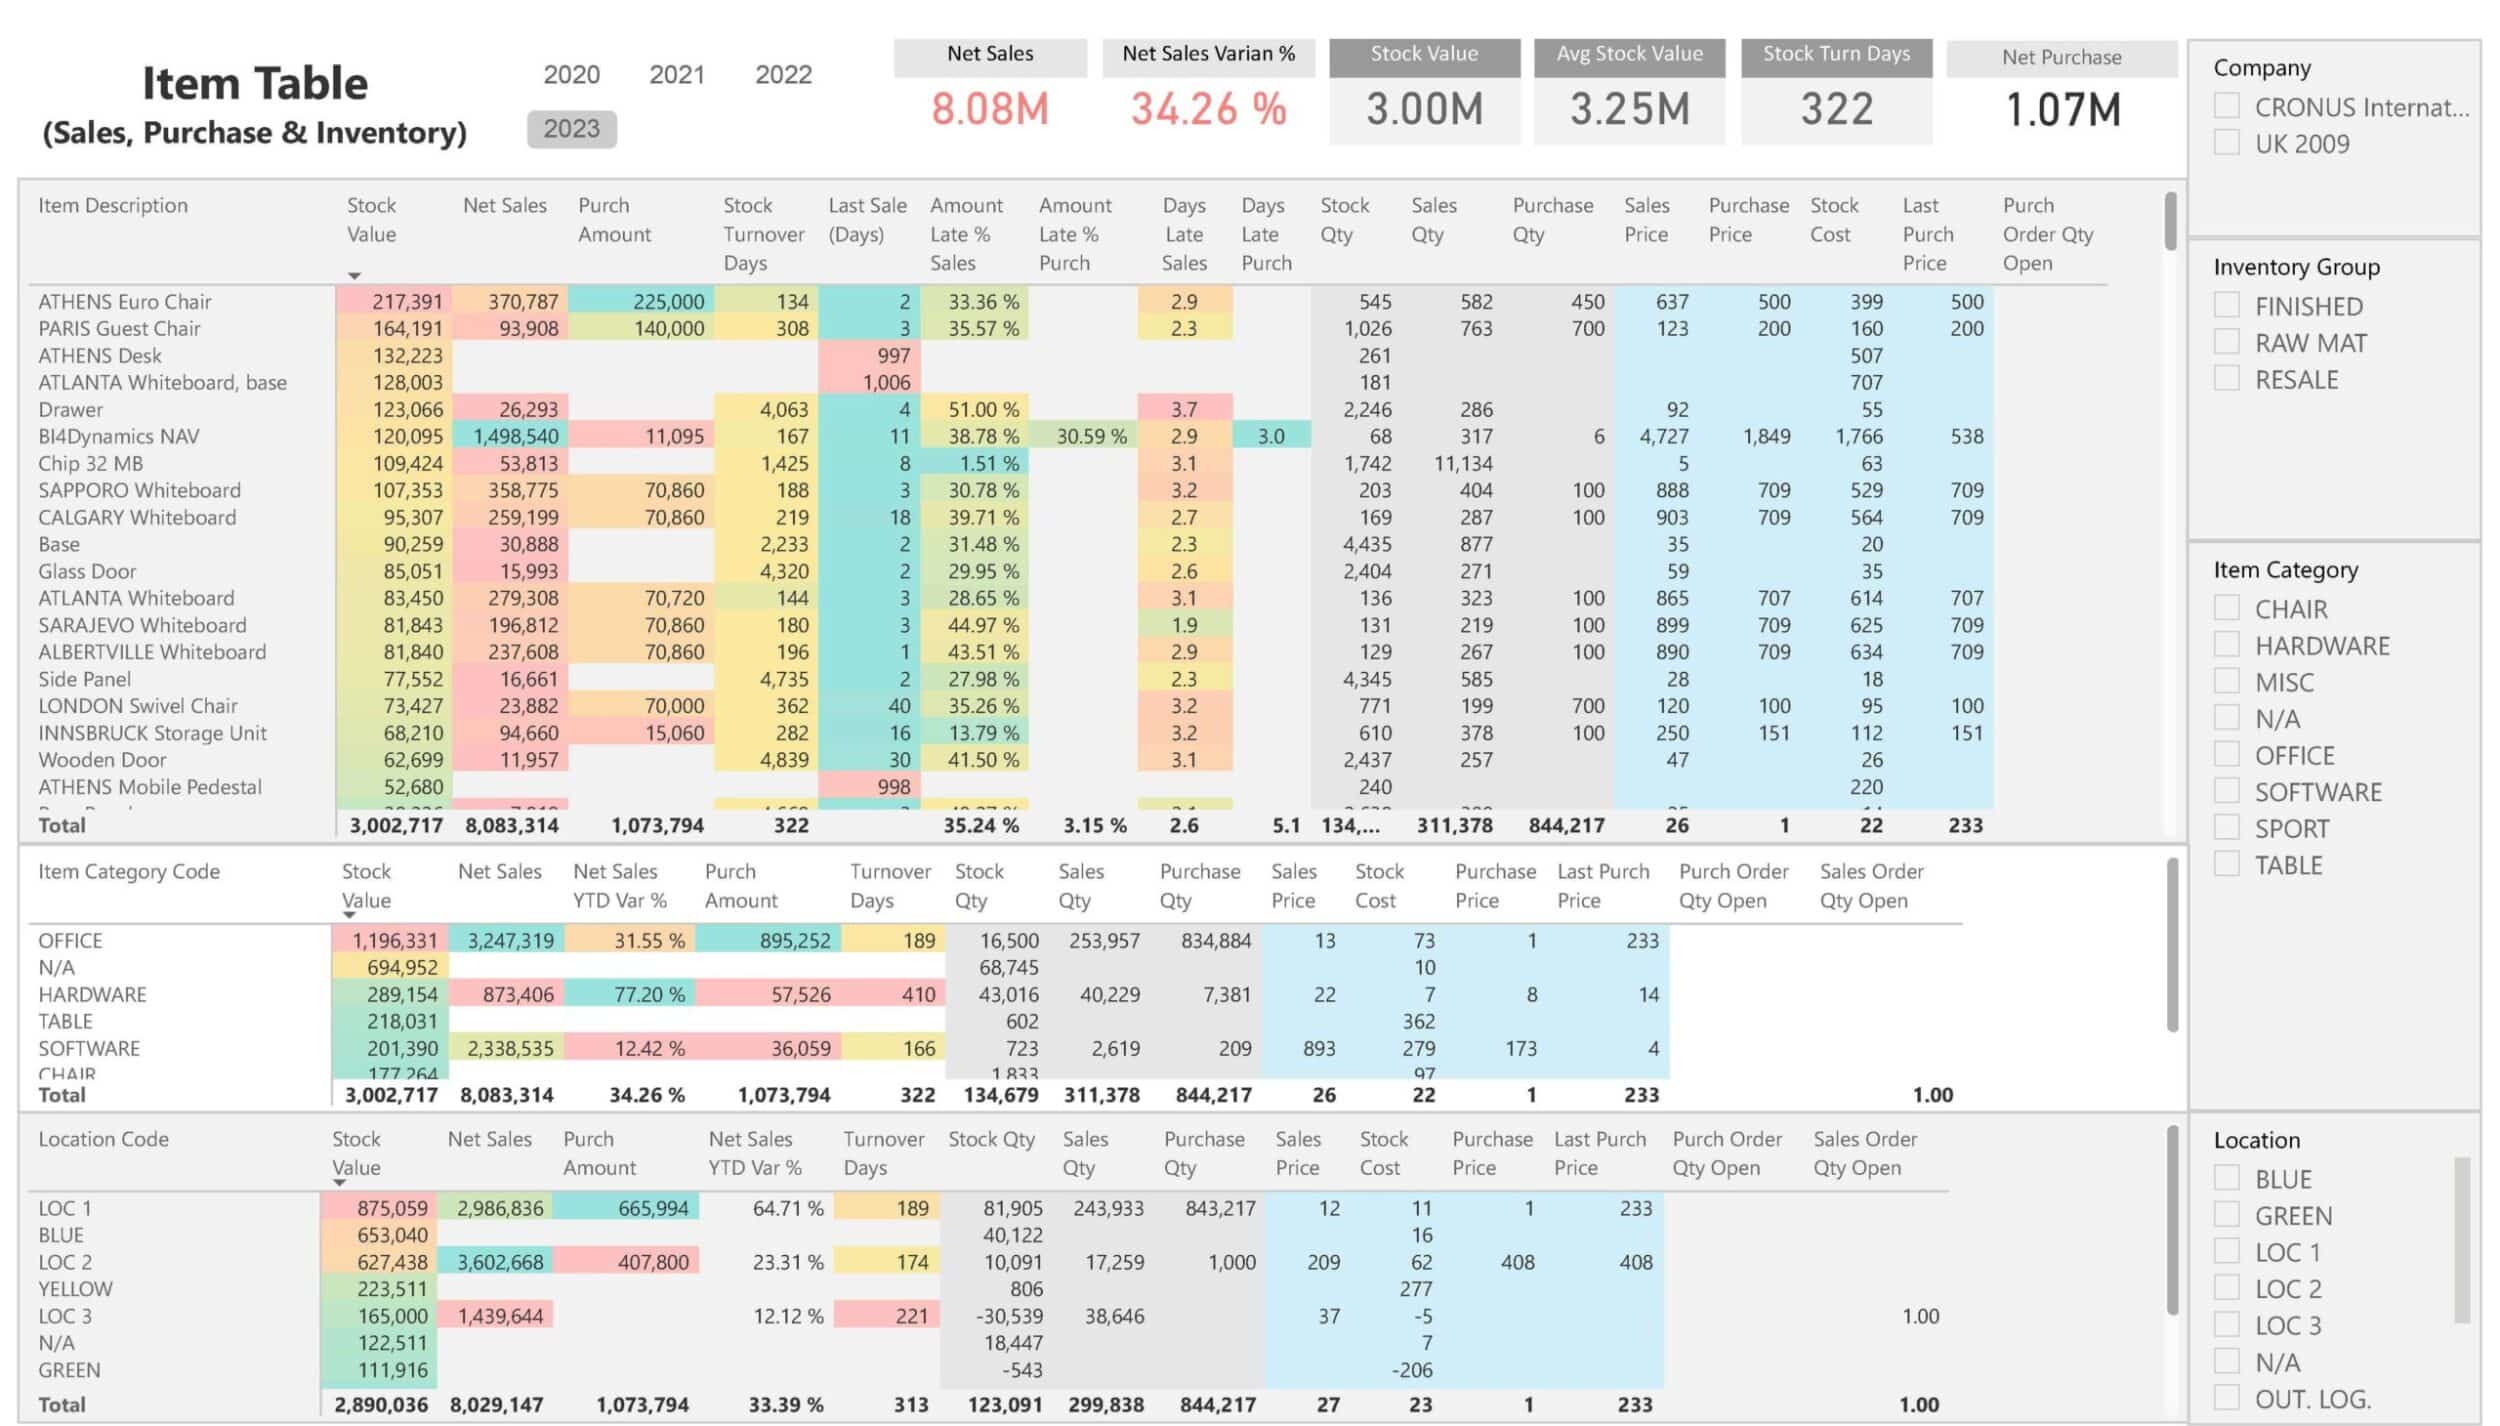Check the UK 2009 company checkbox

[x=2226, y=142]
